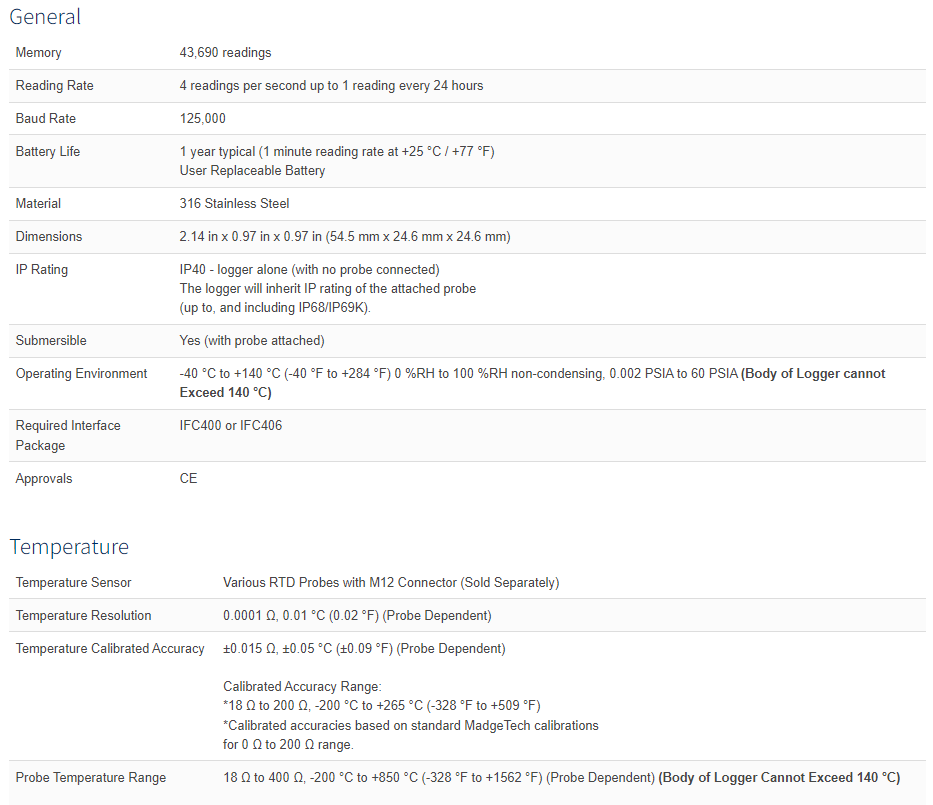Click the Probe Temperature Range label

[91, 778]
